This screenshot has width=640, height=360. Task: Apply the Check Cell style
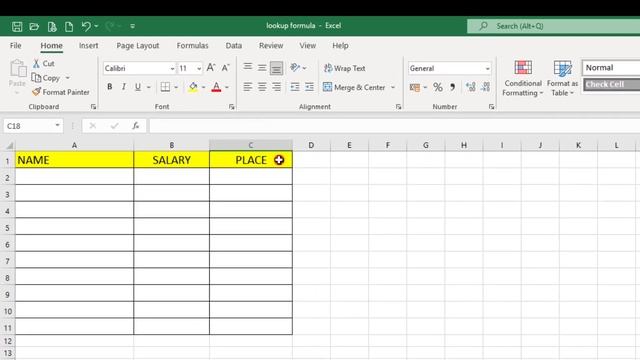pos(611,84)
